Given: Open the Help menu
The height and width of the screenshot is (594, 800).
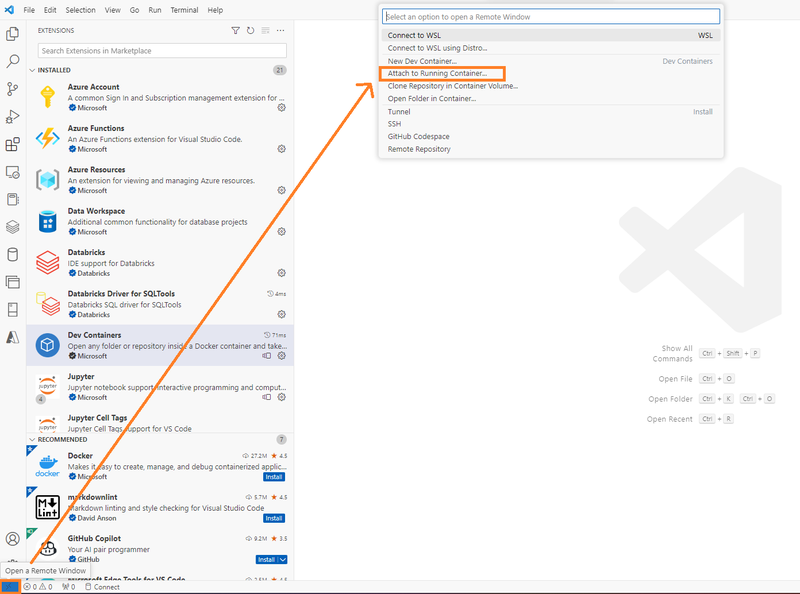Looking at the screenshot, I should click(x=215, y=10).
